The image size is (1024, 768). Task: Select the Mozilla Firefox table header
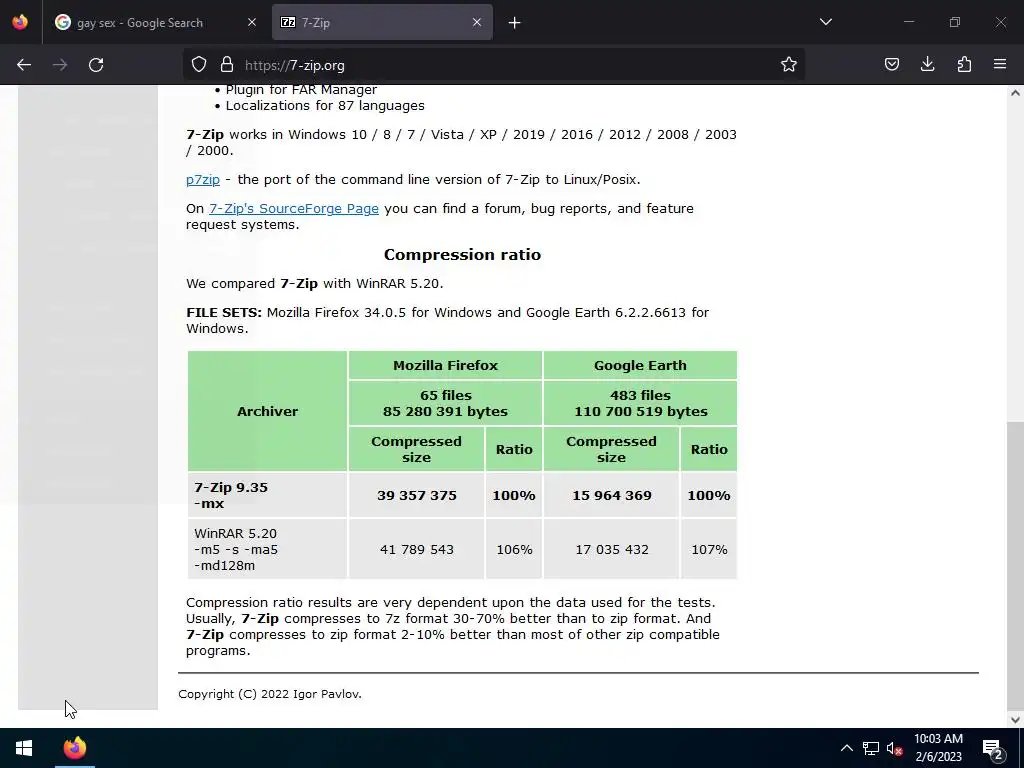(445, 365)
